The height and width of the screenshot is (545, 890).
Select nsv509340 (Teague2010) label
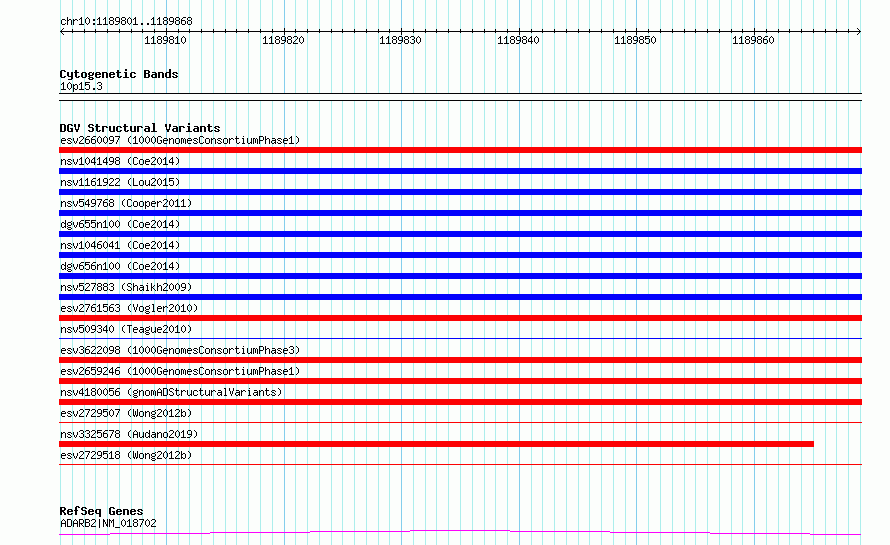126,329
